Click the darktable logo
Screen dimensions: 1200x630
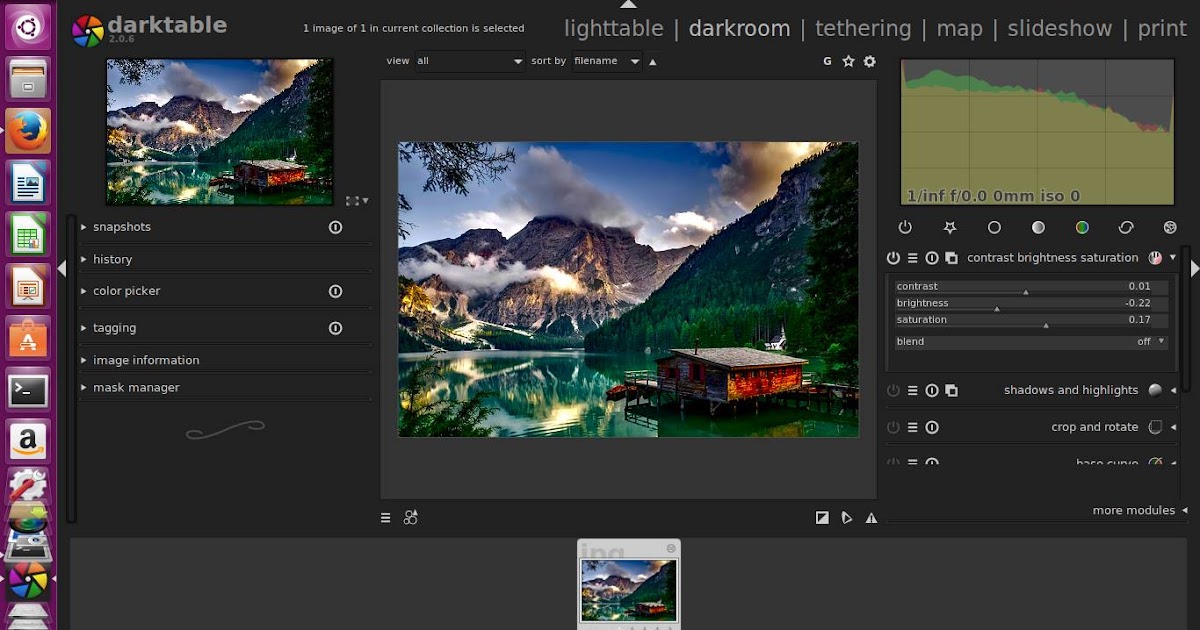88,31
